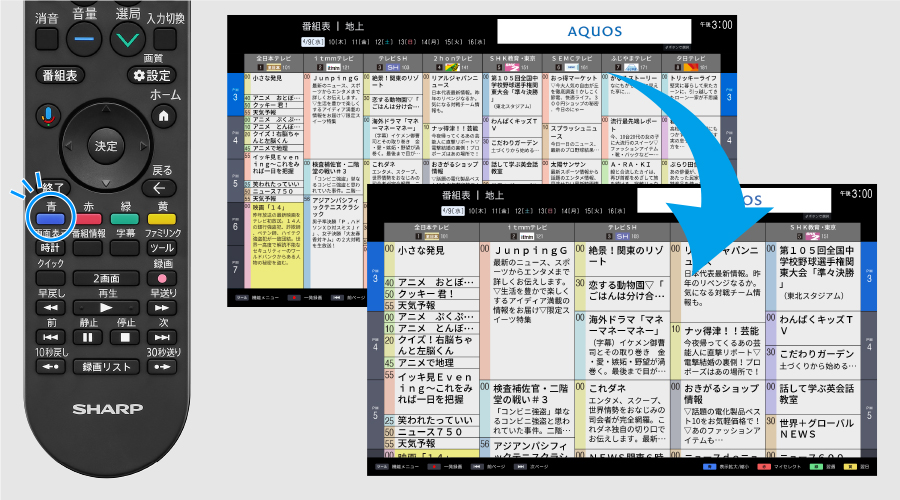Image resolution: width=900 pixels, height=500 pixels.
Task: Open 絶景！関東のリゾート program in enlarged guide
Action: point(622,259)
